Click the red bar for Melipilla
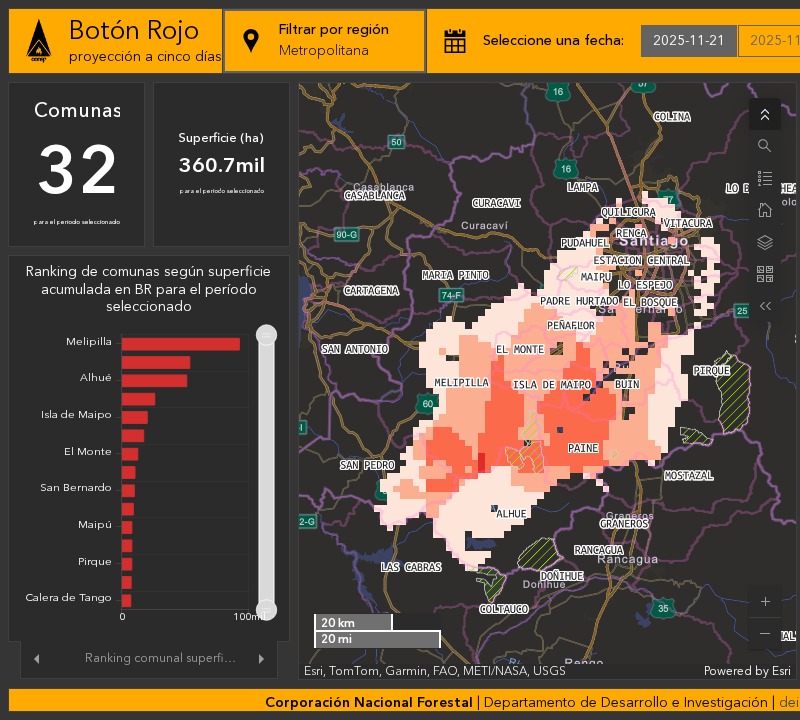Screen dimensions: 800x720 pyautogui.click(x=180, y=343)
